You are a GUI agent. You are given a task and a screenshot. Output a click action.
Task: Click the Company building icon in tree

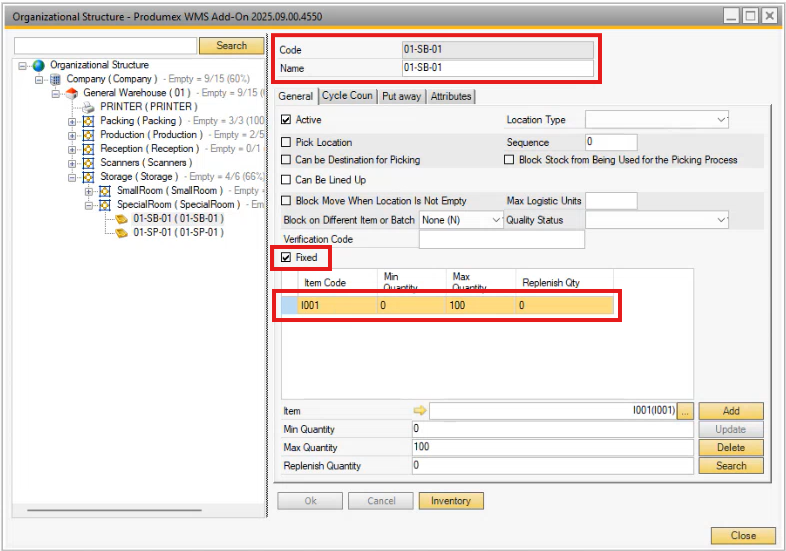click(56, 79)
